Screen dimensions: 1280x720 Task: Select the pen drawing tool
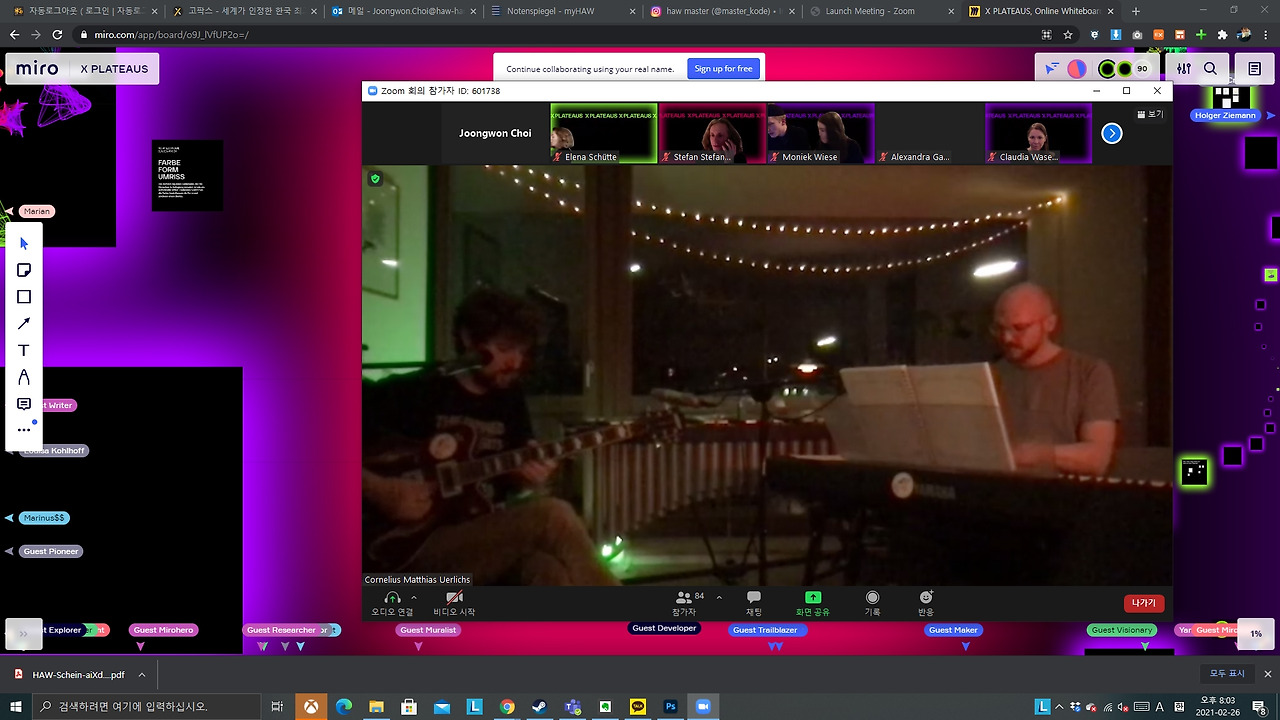pyautogui.click(x=24, y=378)
